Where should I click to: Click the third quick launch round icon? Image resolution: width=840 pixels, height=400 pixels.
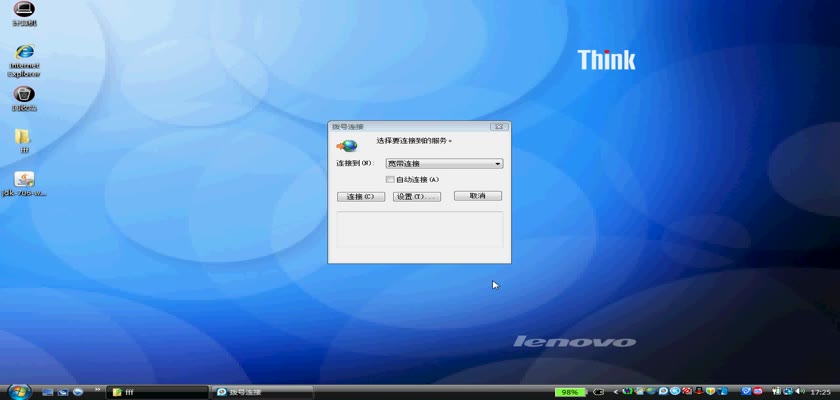click(x=78, y=392)
